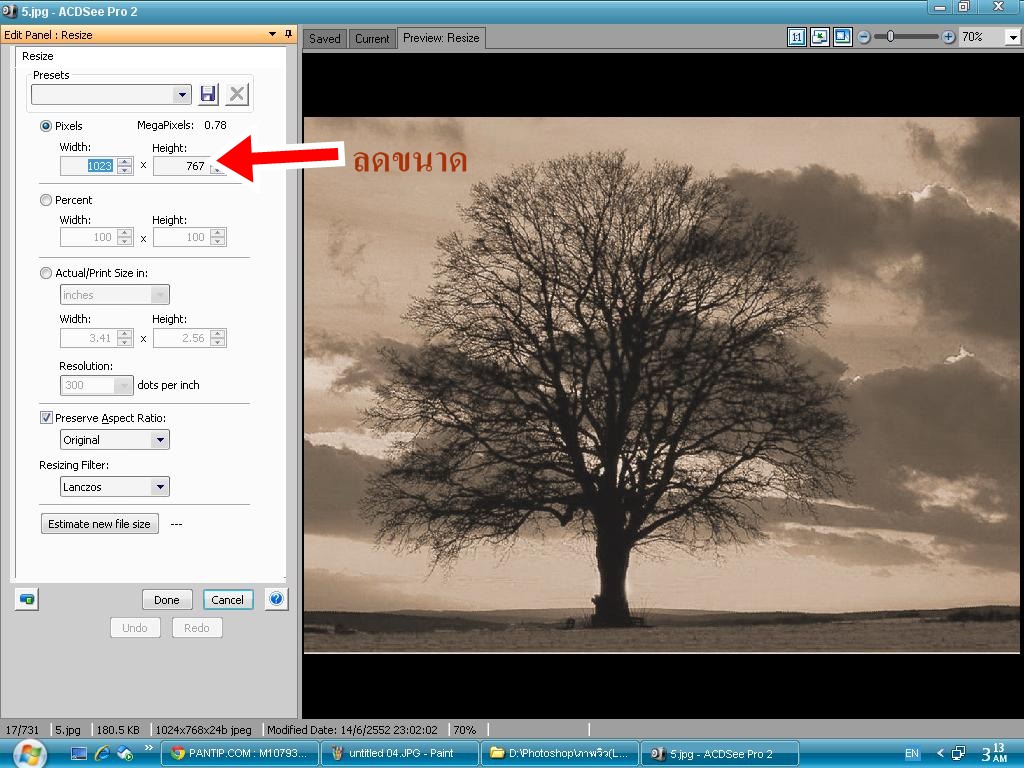Click the show full screen preview icon
The height and width of the screenshot is (768, 1024).
(x=842, y=37)
